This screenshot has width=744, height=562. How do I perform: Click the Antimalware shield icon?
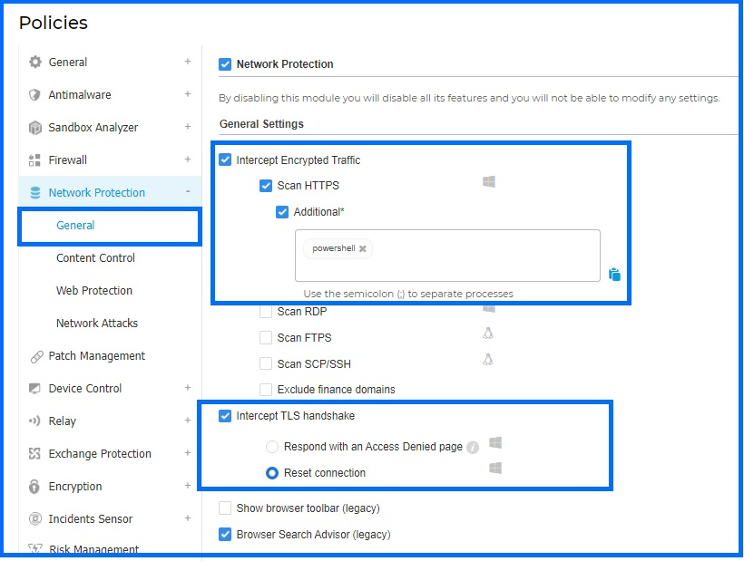[36, 95]
